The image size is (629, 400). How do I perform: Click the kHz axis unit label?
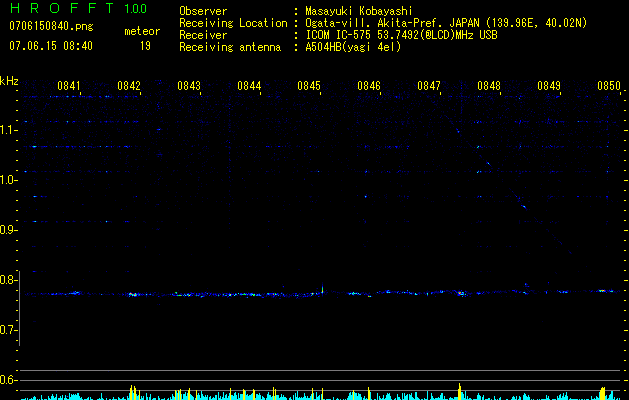click(x=9, y=81)
